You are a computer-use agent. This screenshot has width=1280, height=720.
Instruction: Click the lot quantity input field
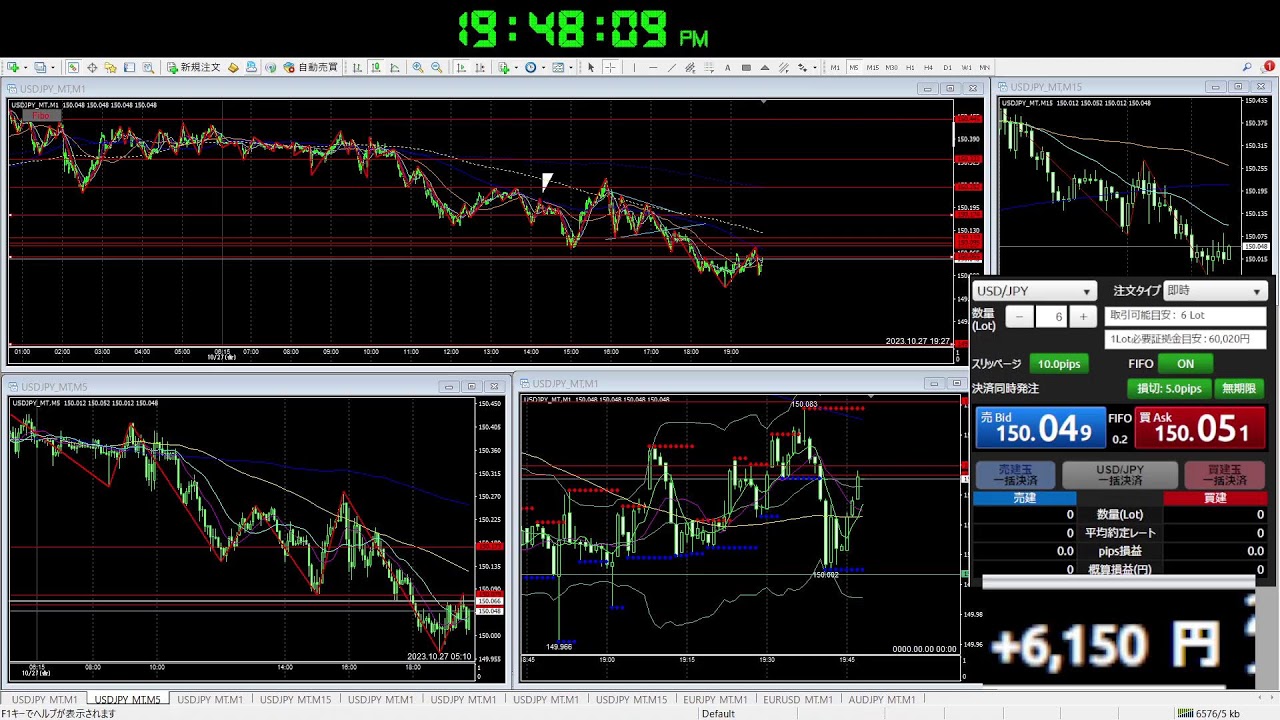coord(1051,317)
